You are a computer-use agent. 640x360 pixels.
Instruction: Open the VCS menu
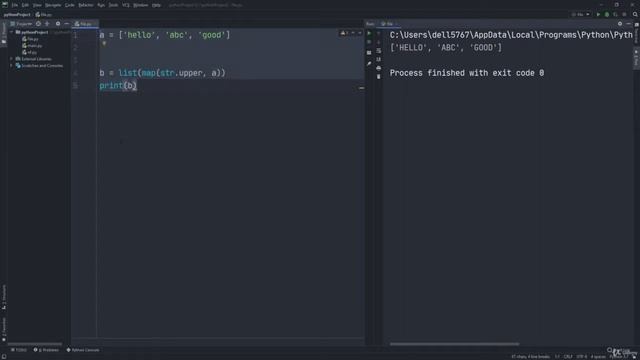click(126, 5)
